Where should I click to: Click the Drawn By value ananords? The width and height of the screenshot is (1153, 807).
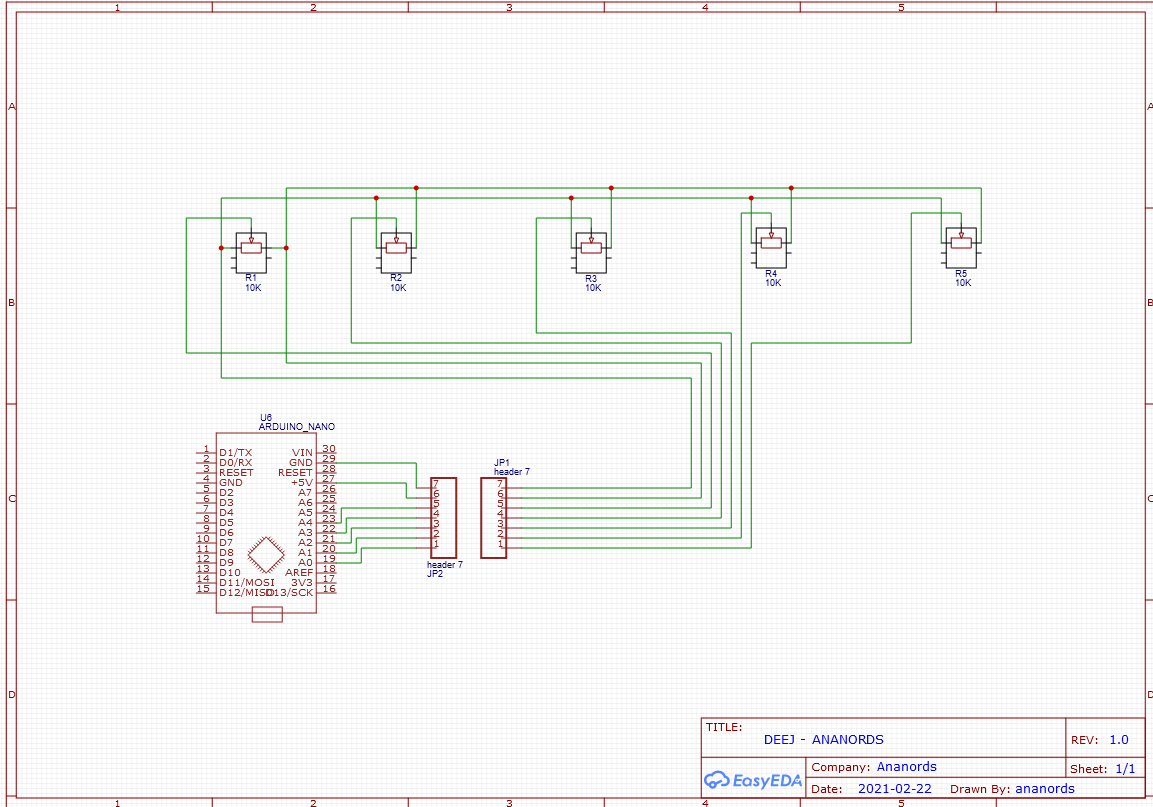[x=1045, y=789]
